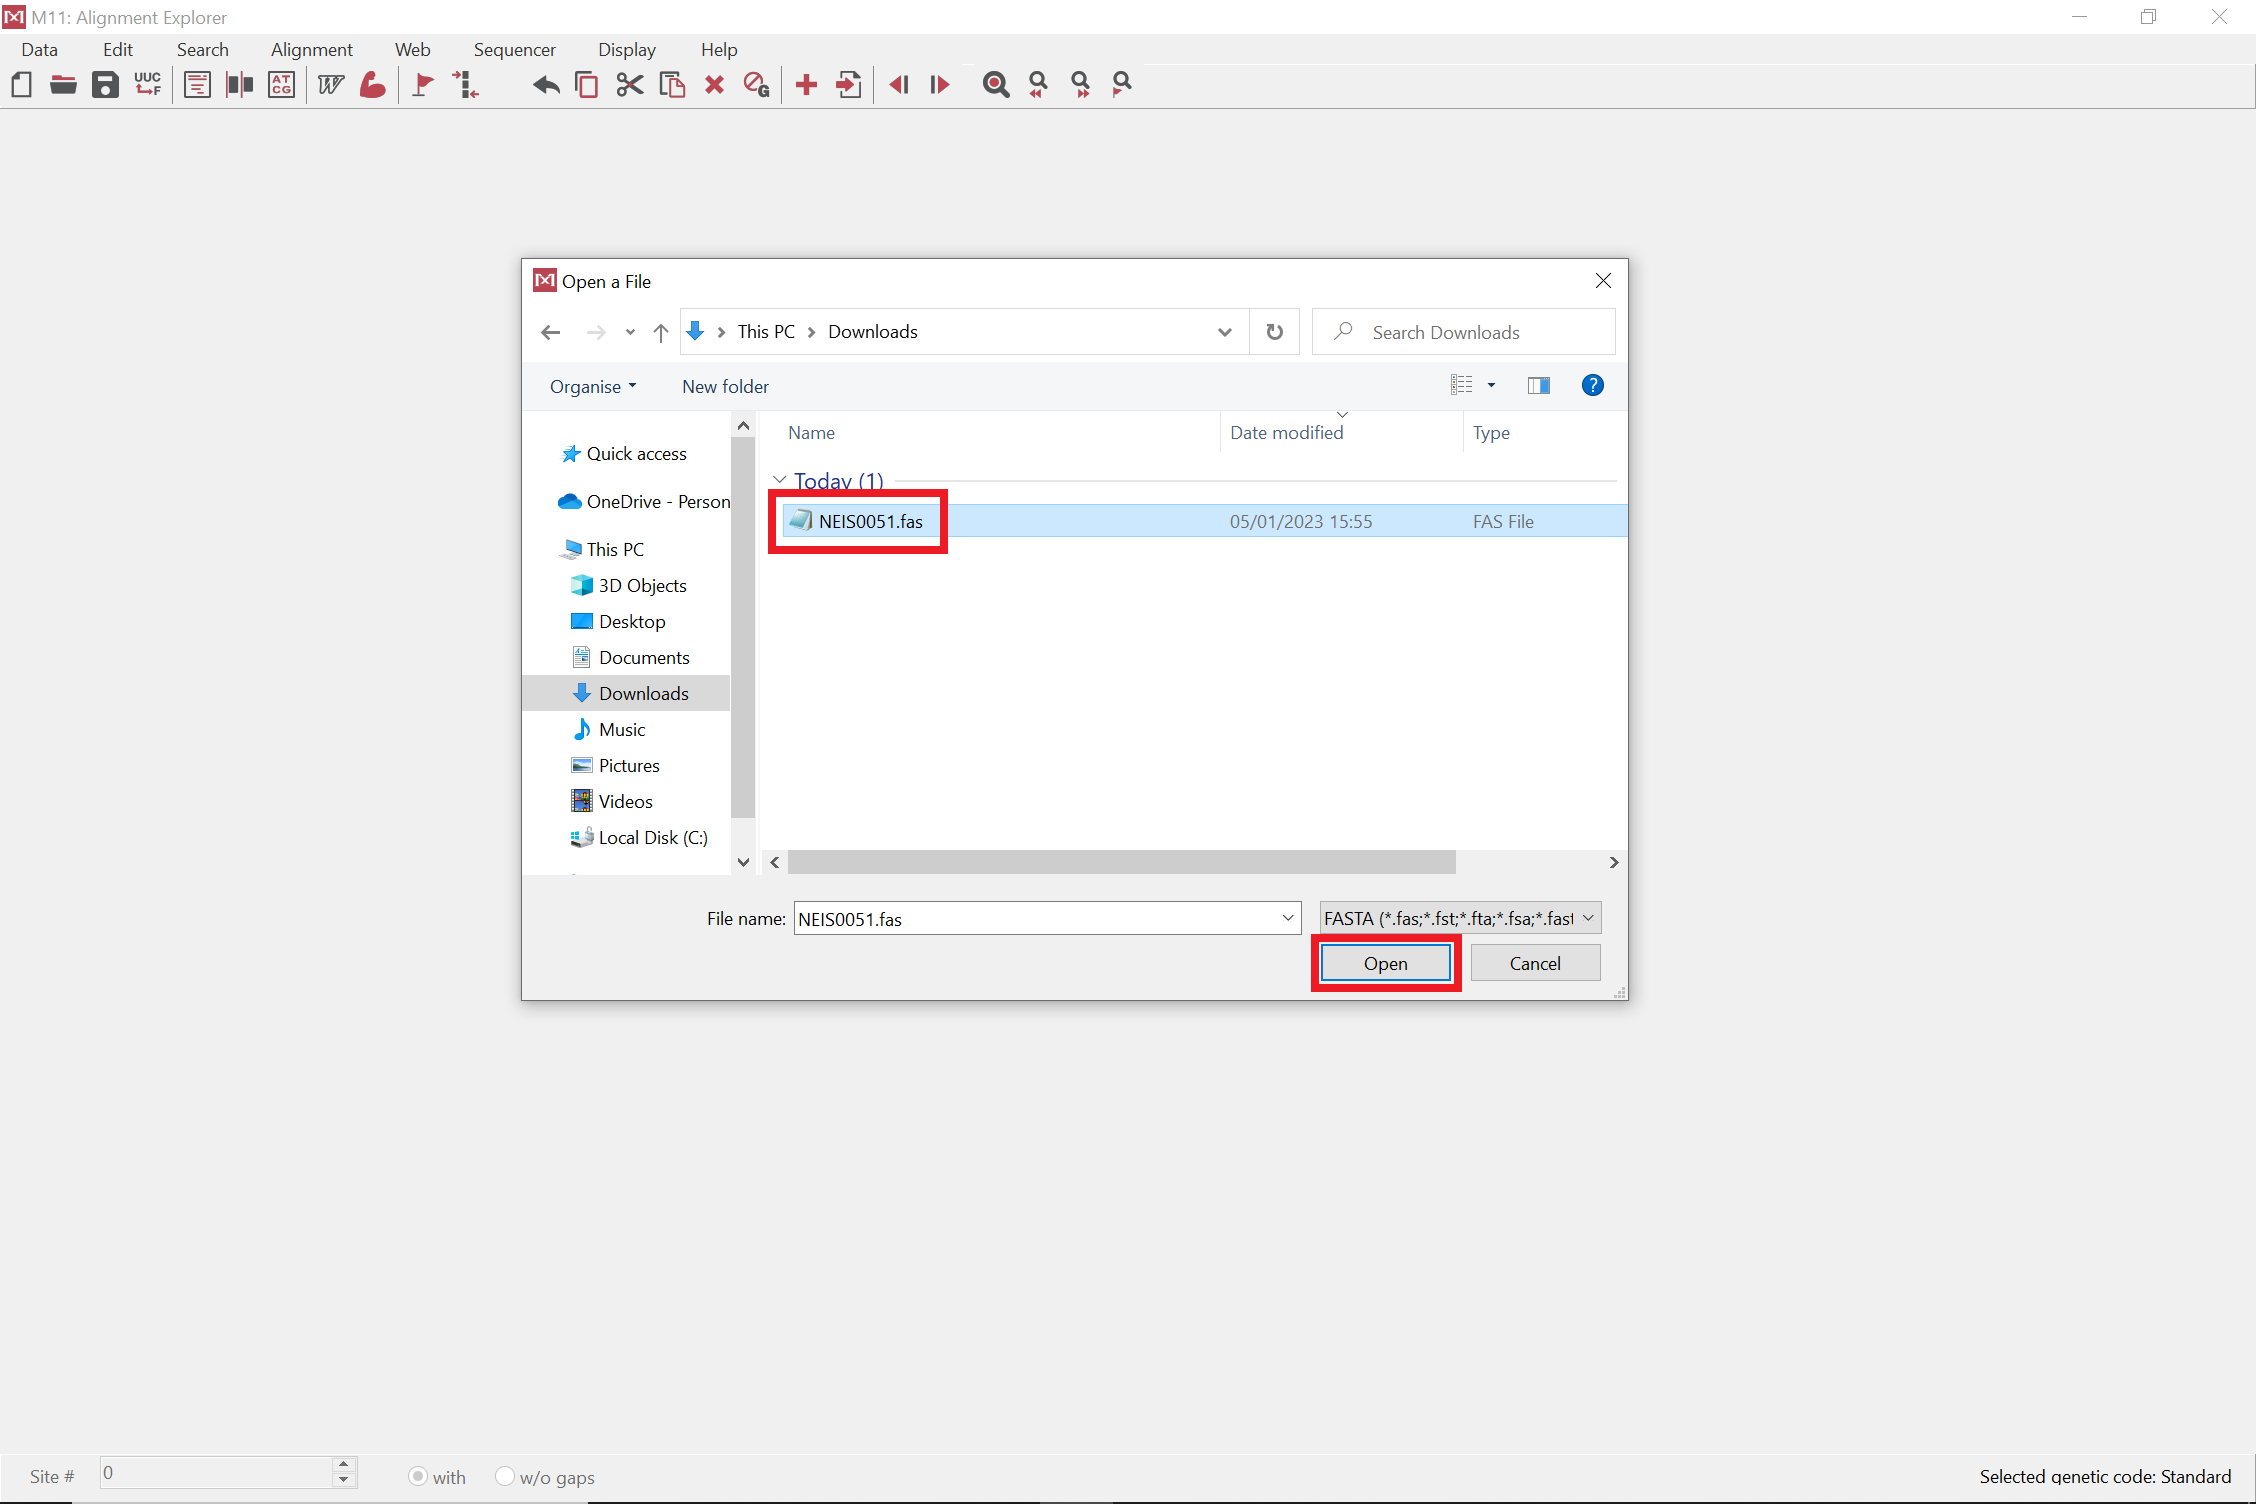Open the Web menu
Image resolution: width=2256 pixels, height=1504 pixels.
pos(412,49)
